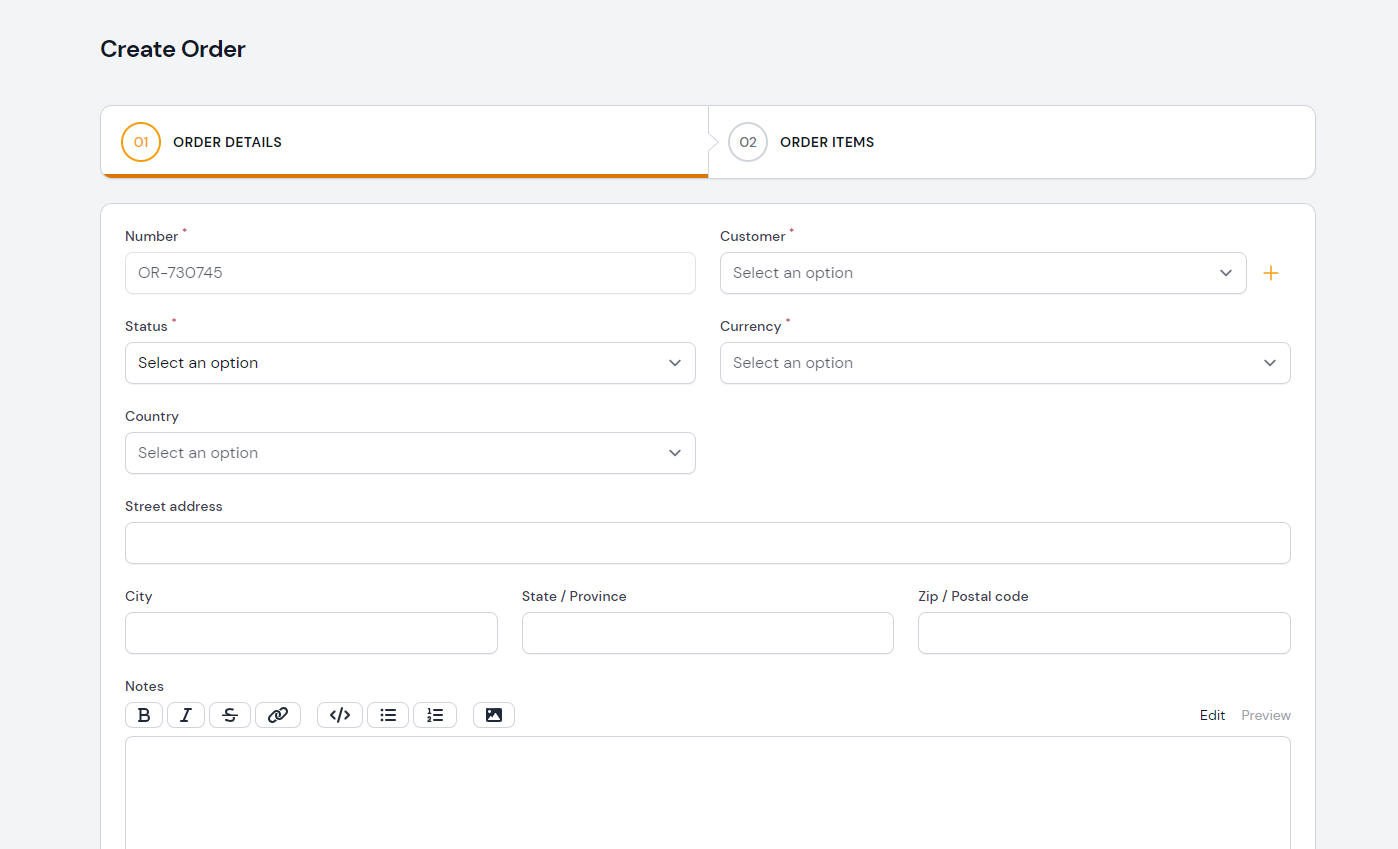This screenshot has height=849, width=1398.
Task: Expand the Currency dropdown
Action: point(1005,363)
